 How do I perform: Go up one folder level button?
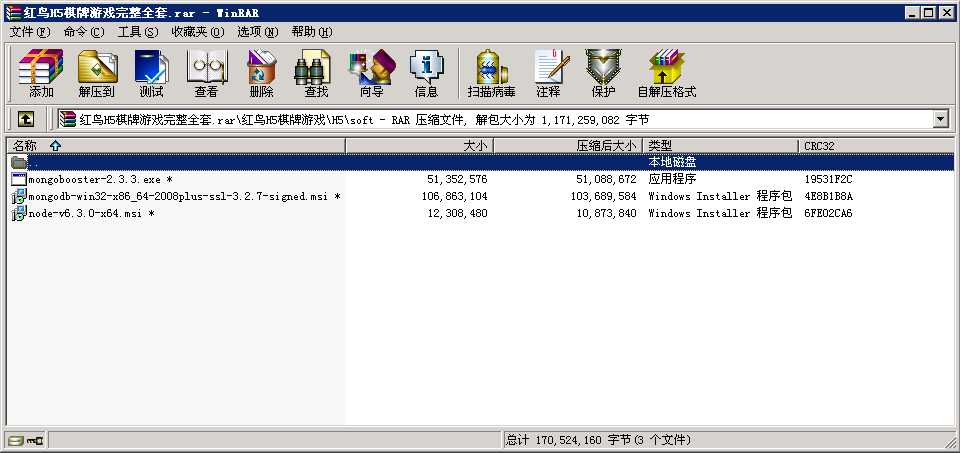(x=26, y=119)
